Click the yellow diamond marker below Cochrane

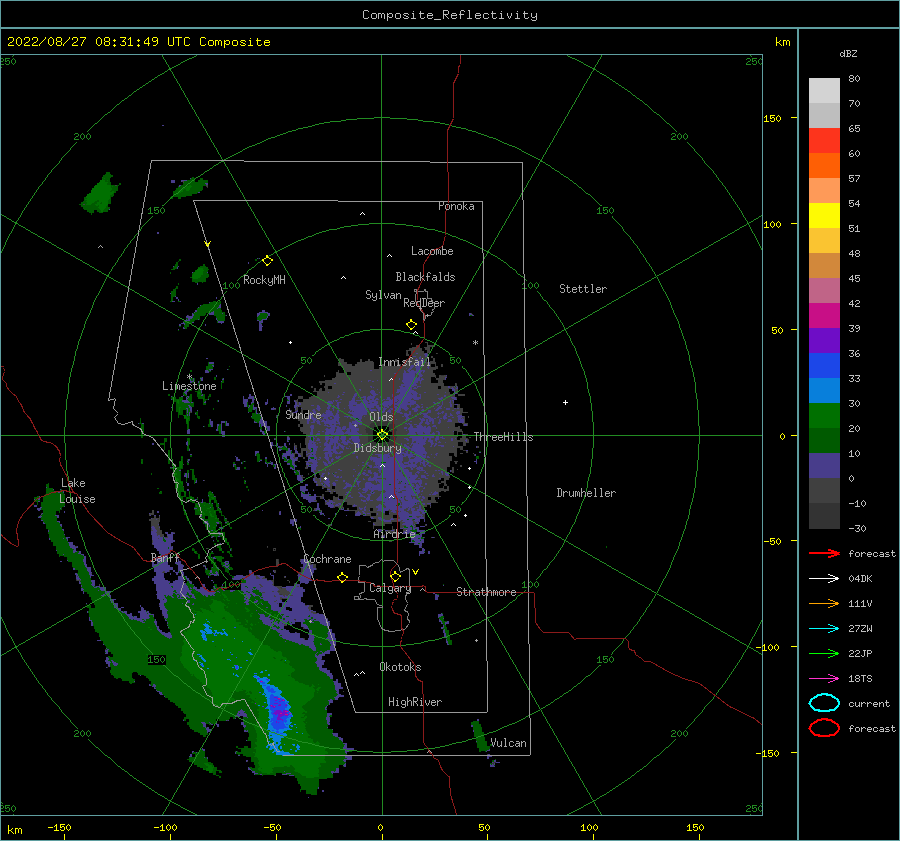[342, 577]
